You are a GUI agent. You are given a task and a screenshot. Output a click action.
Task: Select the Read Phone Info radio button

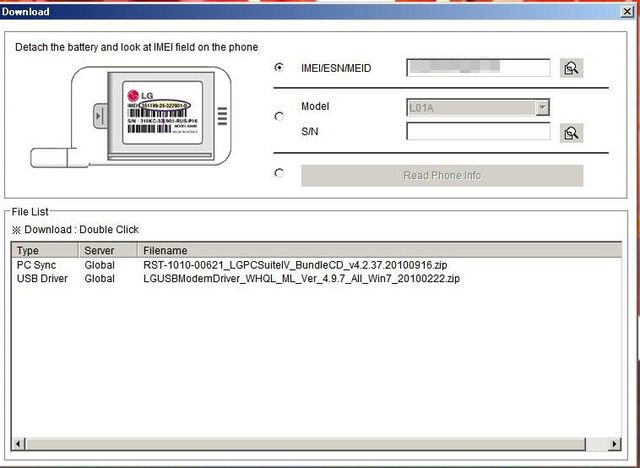pyautogui.click(x=279, y=173)
